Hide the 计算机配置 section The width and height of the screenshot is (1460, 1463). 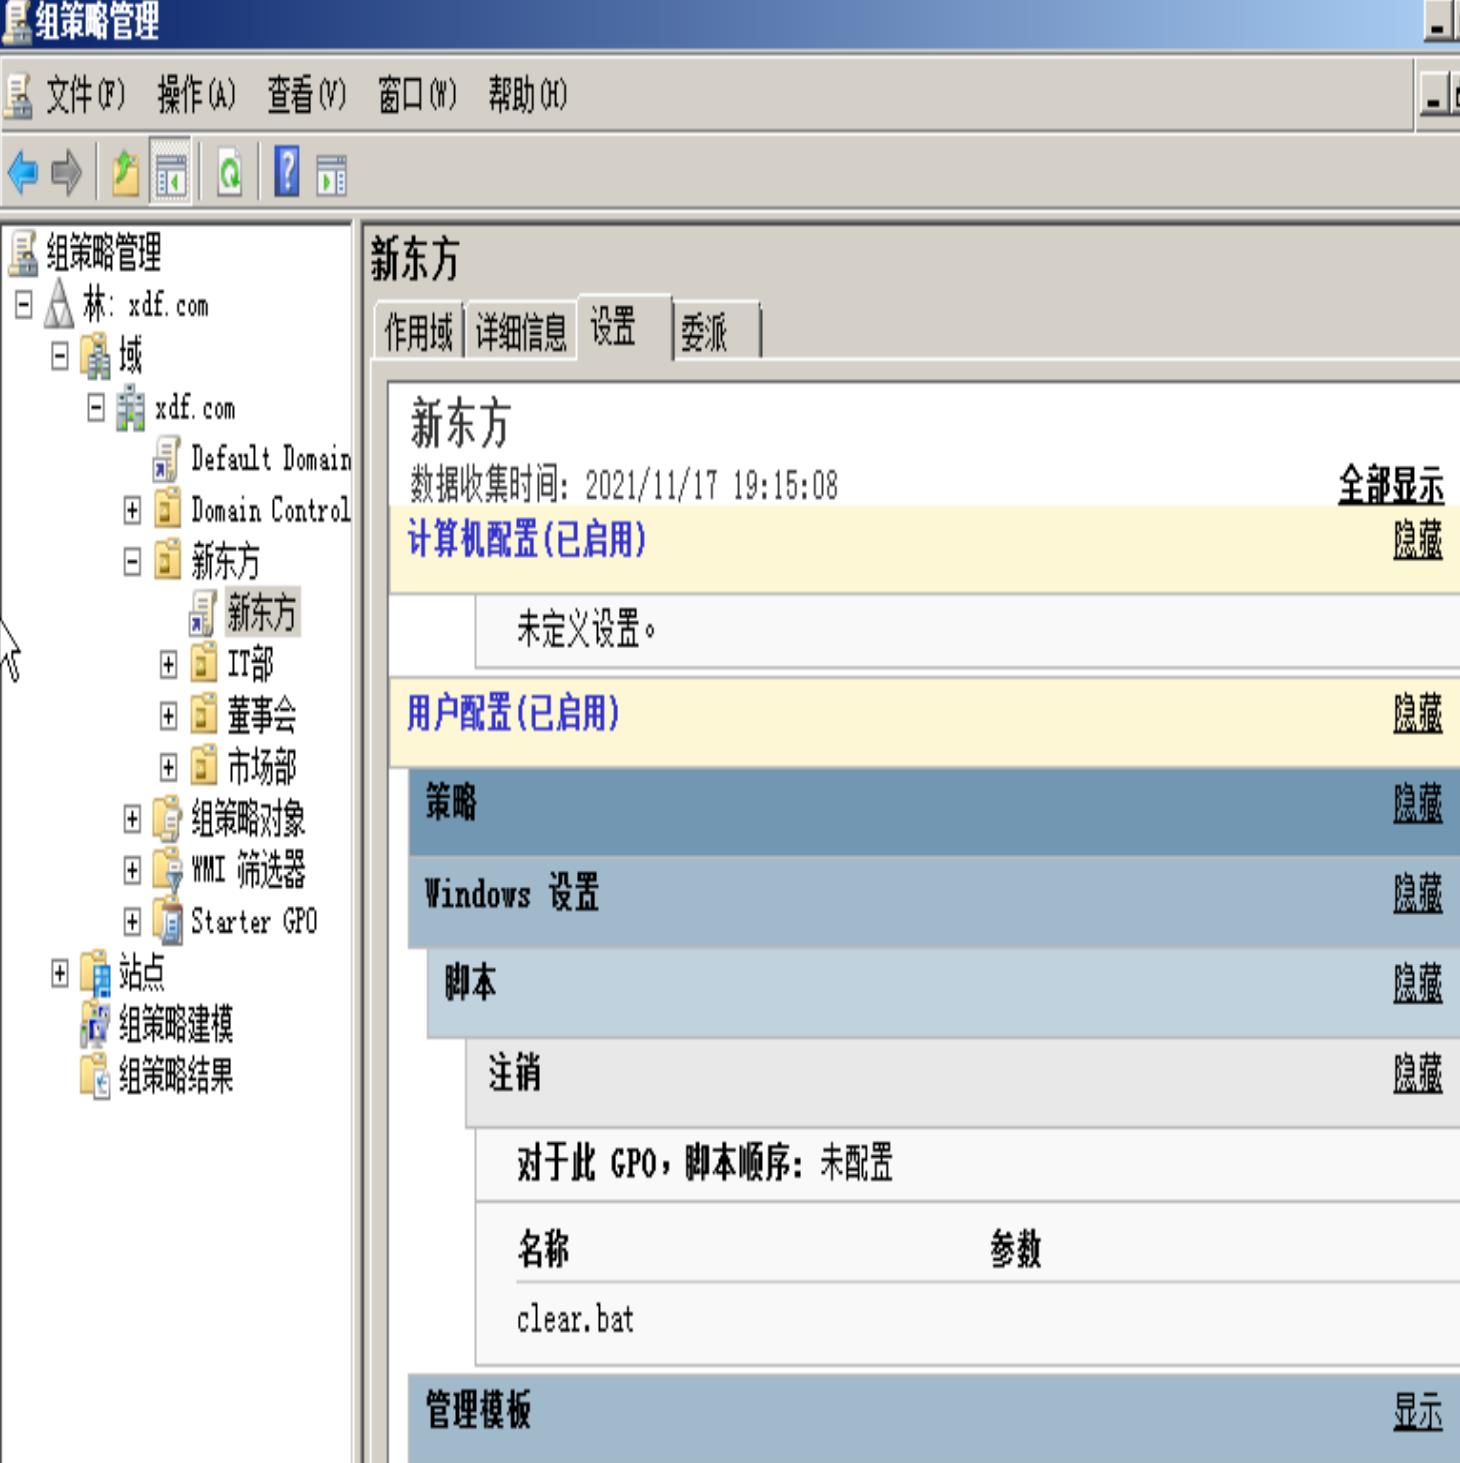[x=1418, y=541]
